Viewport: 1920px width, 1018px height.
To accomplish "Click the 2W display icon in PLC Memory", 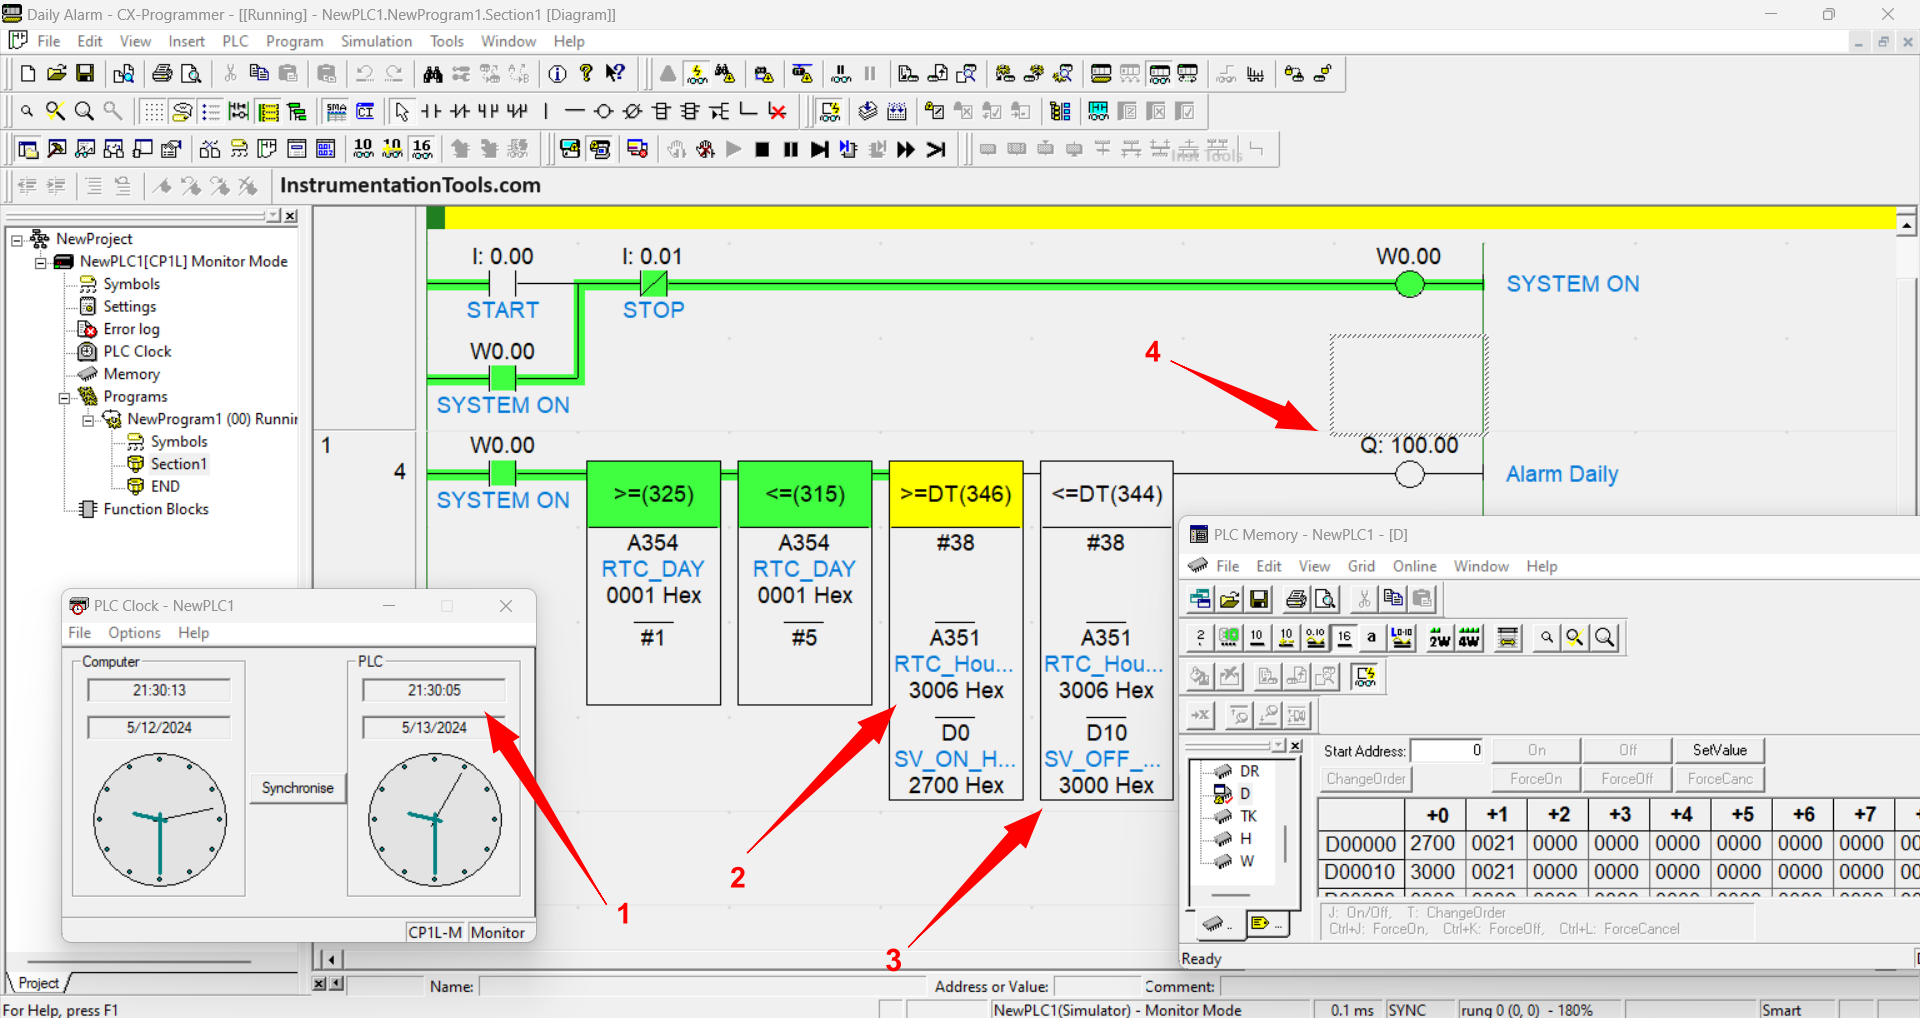I will click(x=1439, y=638).
